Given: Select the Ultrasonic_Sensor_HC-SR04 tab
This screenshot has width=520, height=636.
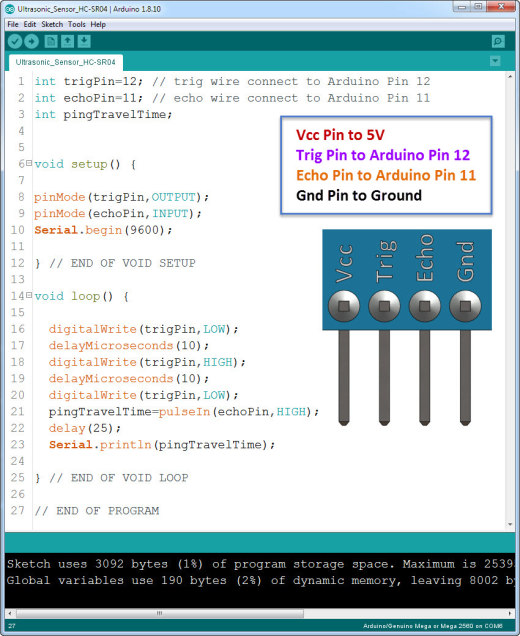Looking at the screenshot, I should click(66, 62).
